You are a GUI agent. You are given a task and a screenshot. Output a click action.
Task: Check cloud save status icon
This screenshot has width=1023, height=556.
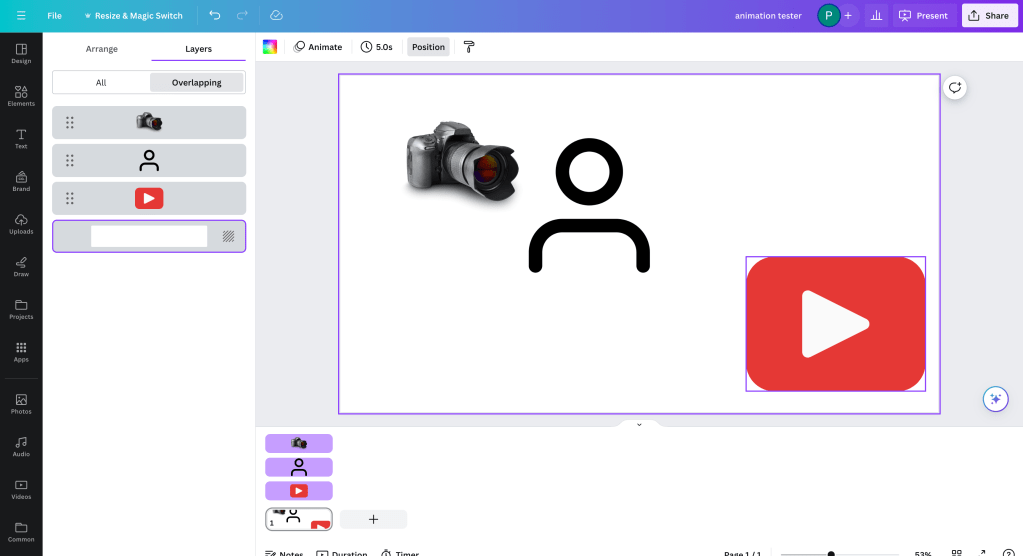coord(276,16)
